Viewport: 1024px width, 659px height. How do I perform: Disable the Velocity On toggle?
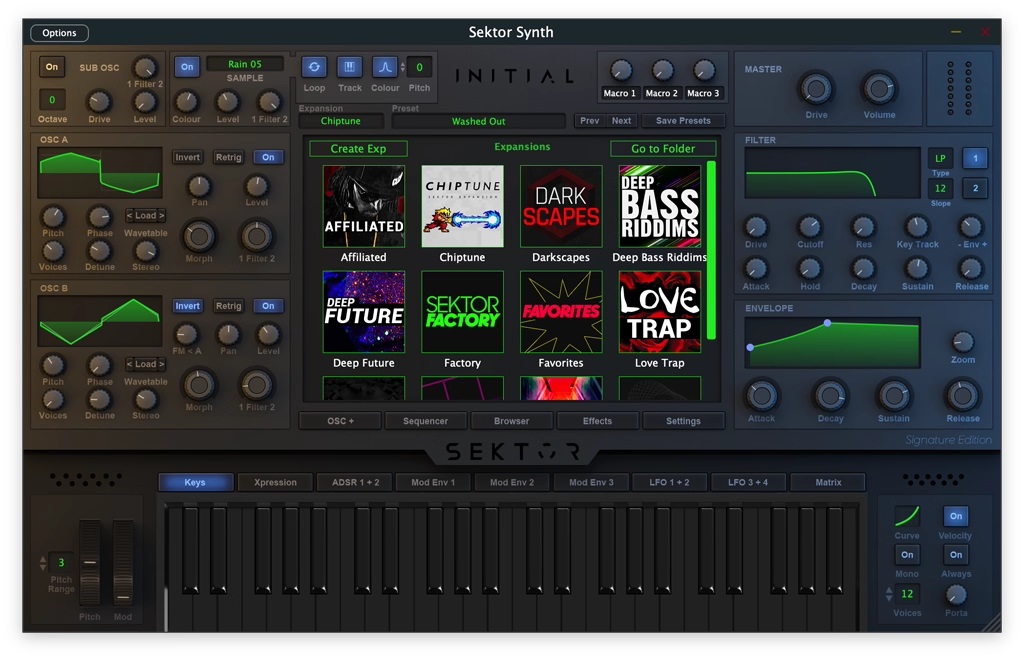coord(956,516)
